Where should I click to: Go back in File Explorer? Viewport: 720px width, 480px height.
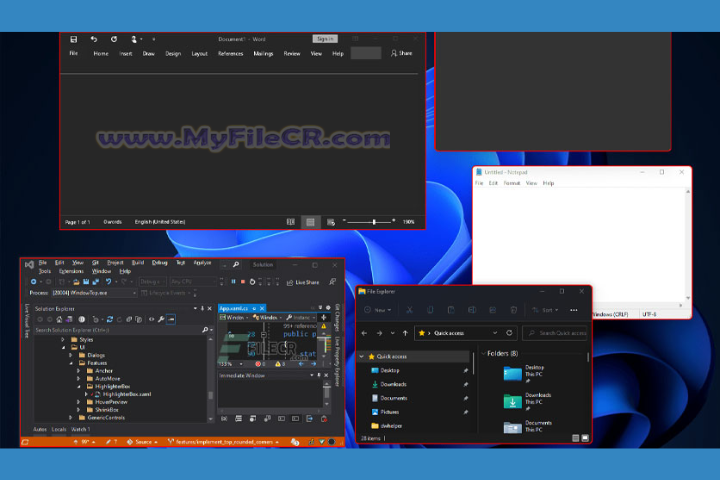(364, 333)
